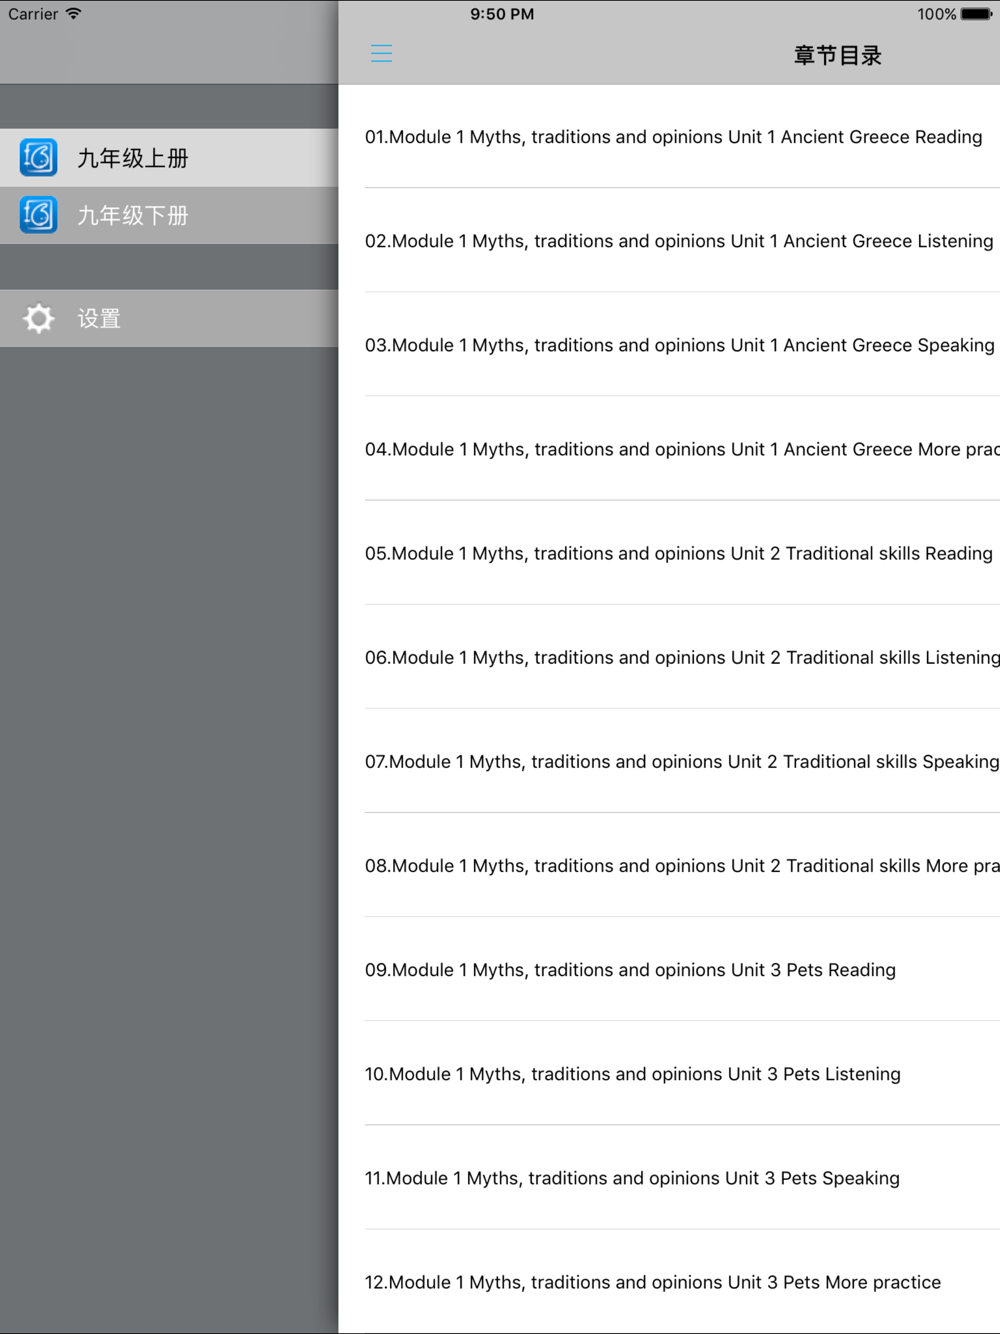Select 九年级上册 in the sidebar
Viewport: 1000px width, 1334px height.
coord(169,158)
